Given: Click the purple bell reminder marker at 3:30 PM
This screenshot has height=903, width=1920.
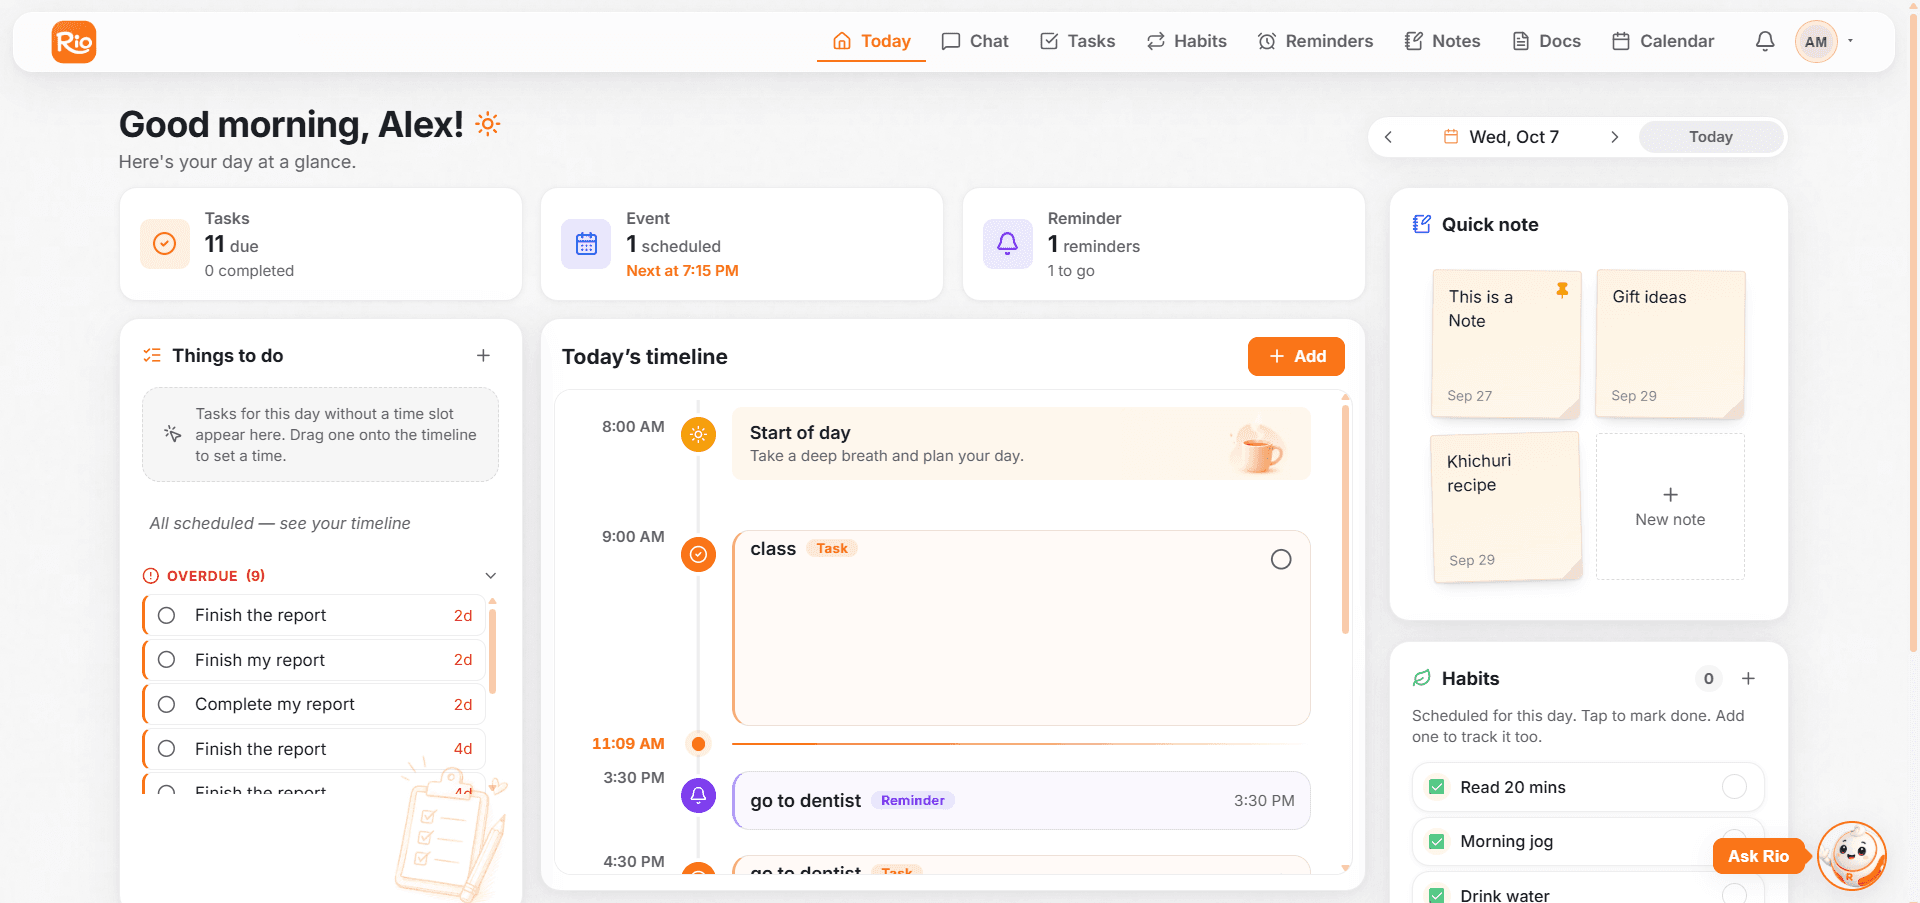Looking at the screenshot, I should coord(698,795).
